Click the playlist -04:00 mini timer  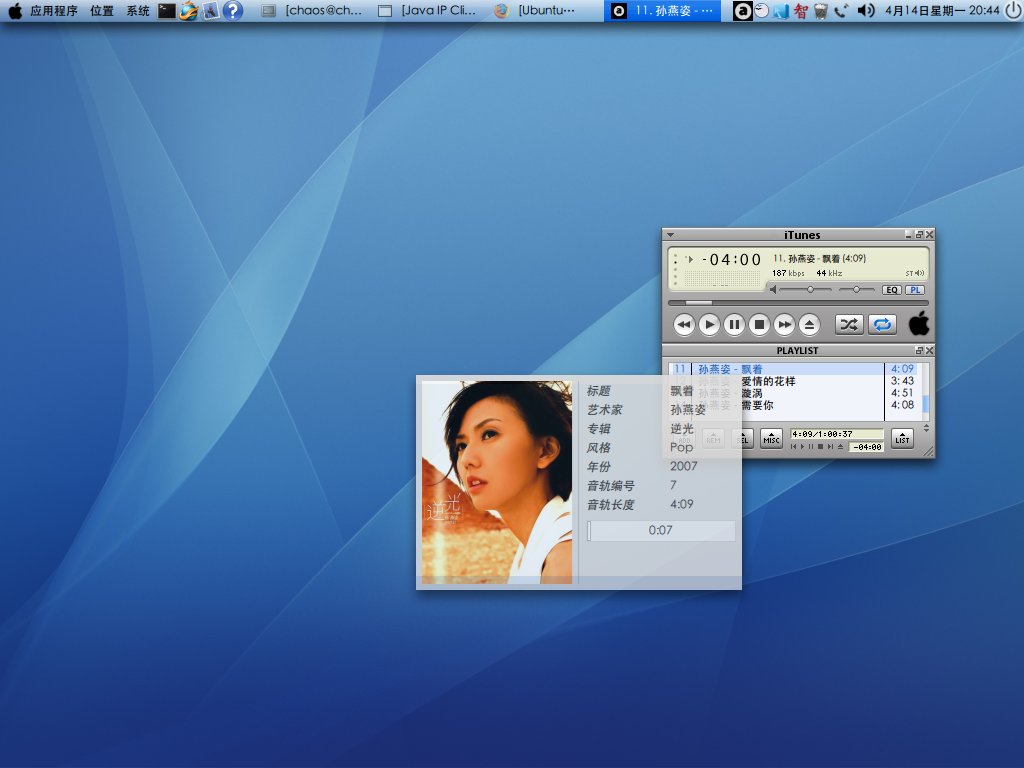point(867,447)
